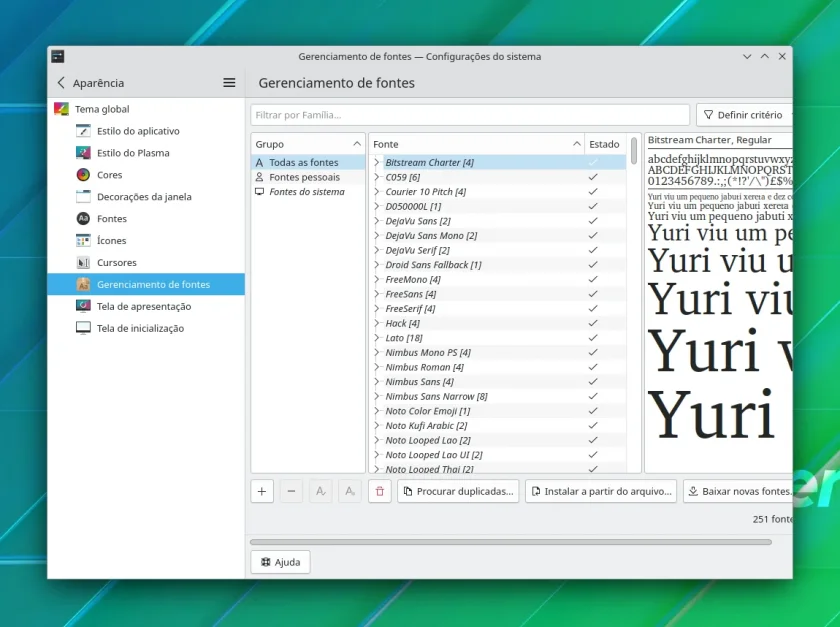Click the font list vertical scrollbar
This screenshot has height=627, width=840.
click(634, 151)
